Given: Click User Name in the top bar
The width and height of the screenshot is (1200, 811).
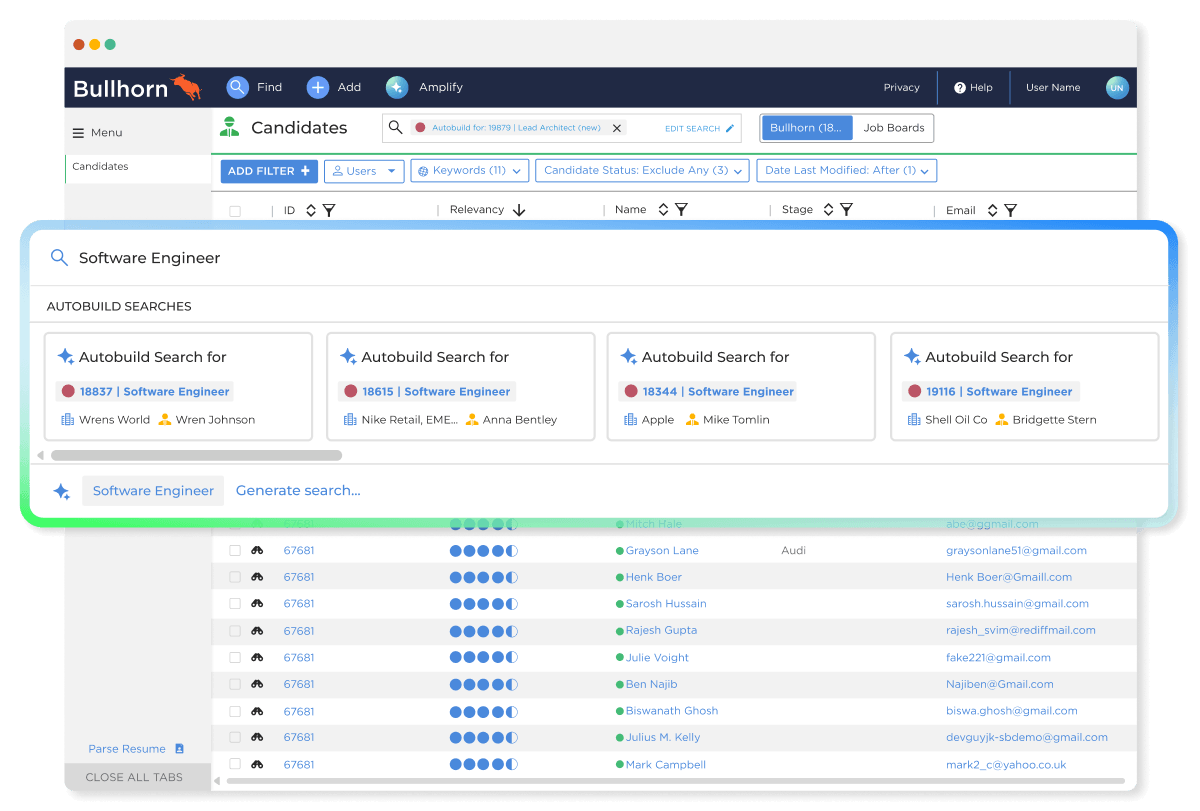Looking at the screenshot, I should (1053, 88).
